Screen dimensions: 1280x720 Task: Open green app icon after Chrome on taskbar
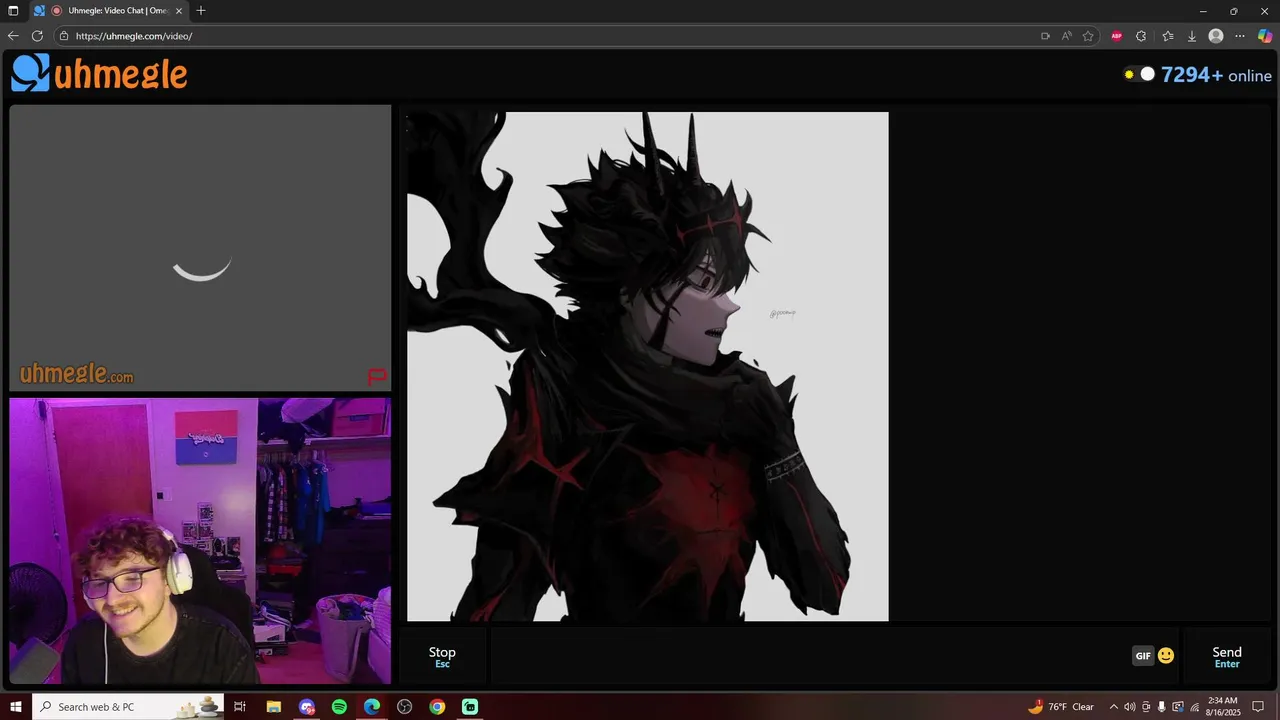[x=470, y=707]
